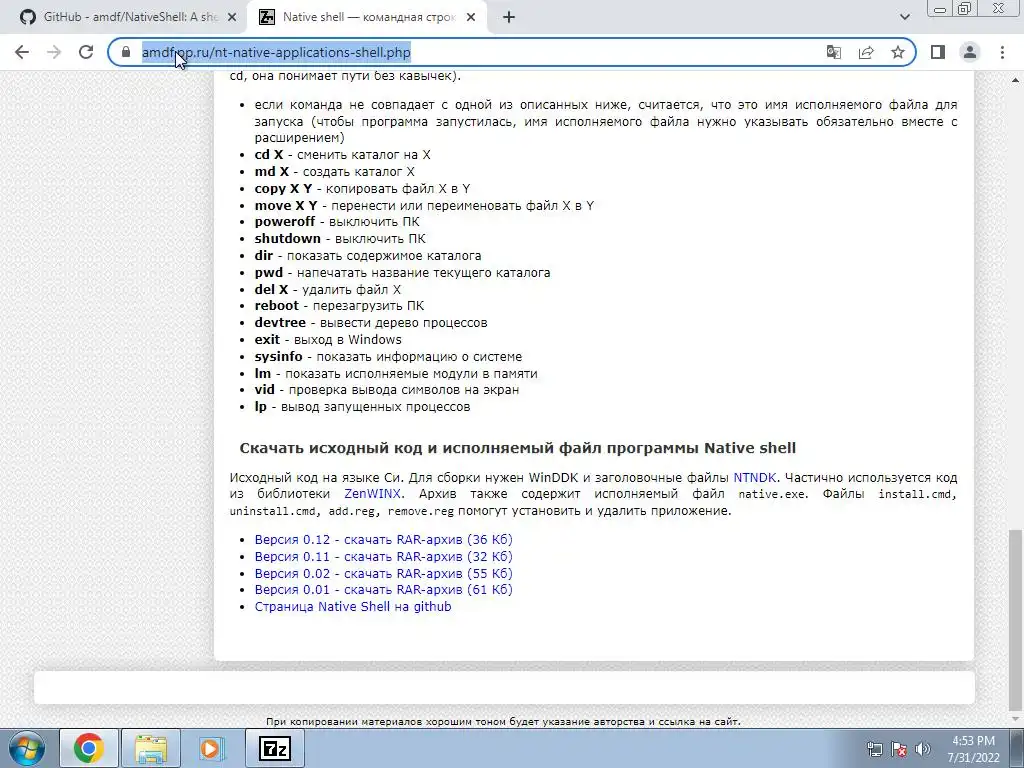1024x768 pixels.
Task: Click the 'uninstall.cmd' file name text
Action: click(274, 511)
